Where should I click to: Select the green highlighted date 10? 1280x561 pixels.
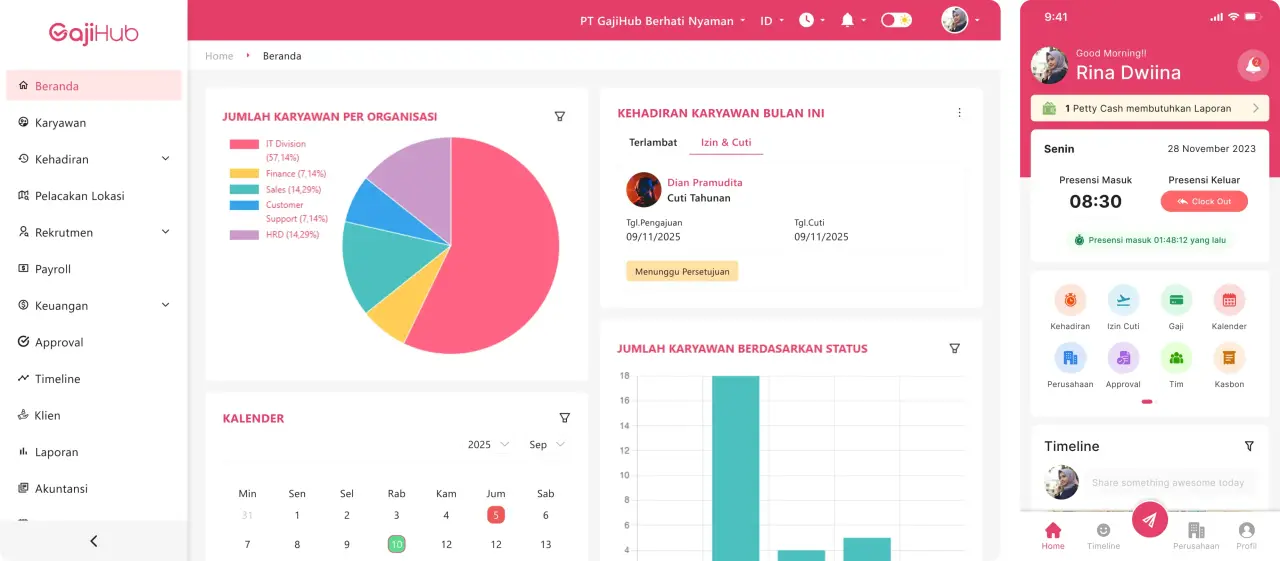tap(396, 544)
